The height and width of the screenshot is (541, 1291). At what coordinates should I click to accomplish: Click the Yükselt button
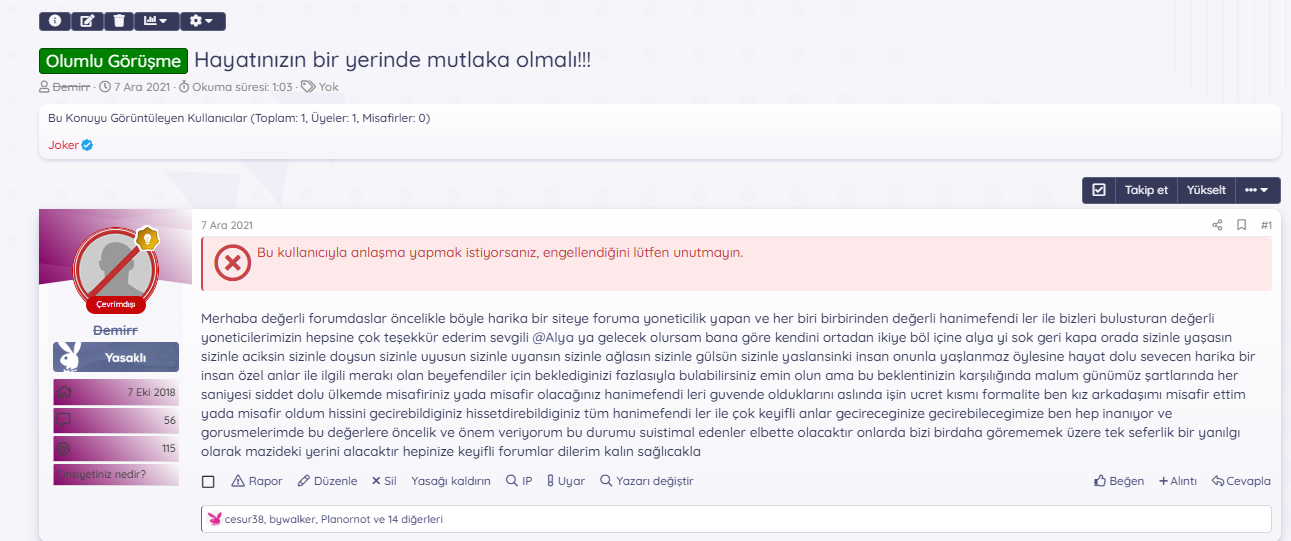[x=1206, y=190]
